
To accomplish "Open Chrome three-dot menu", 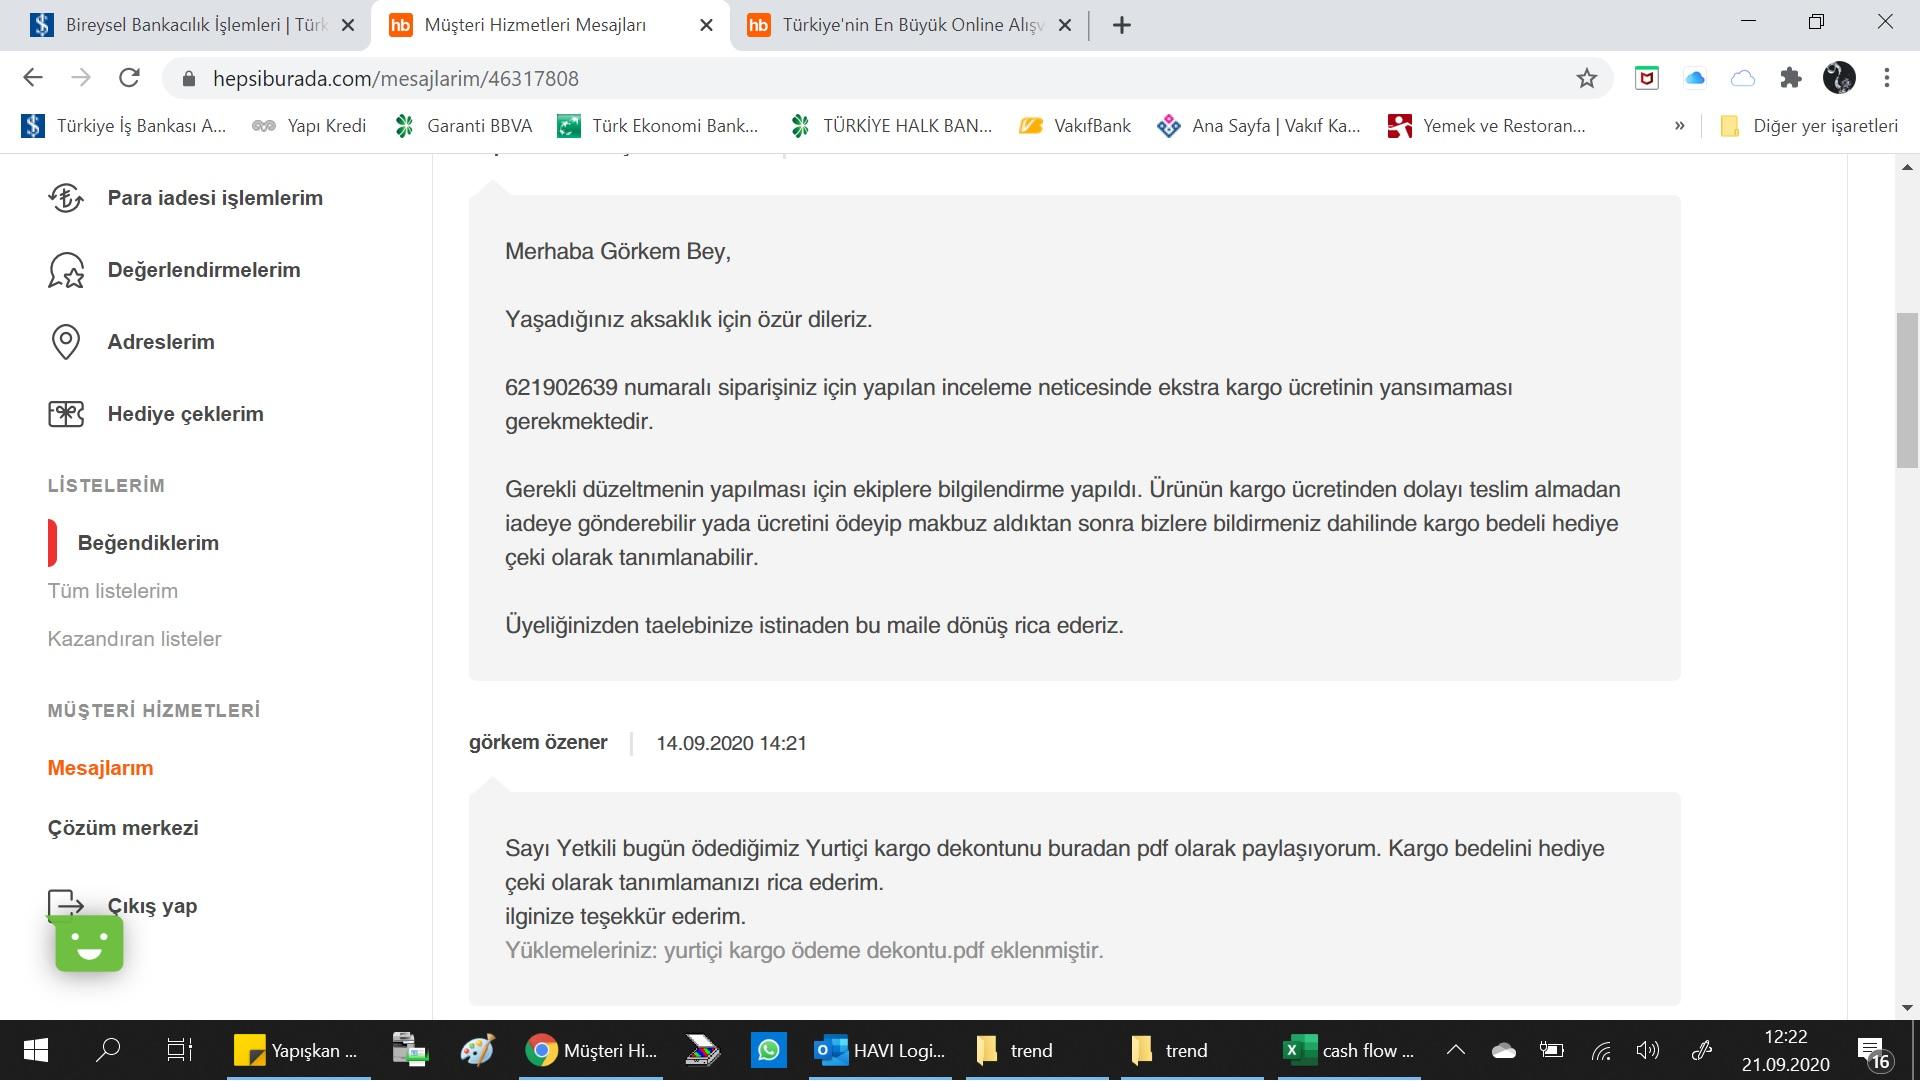I will (1887, 78).
